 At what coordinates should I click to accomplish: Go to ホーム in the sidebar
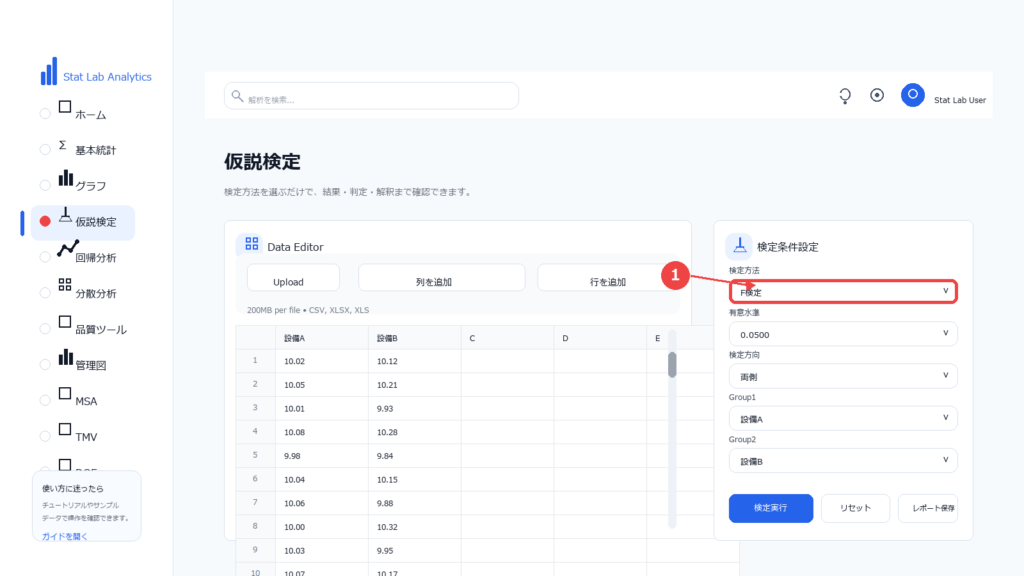[91, 115]
